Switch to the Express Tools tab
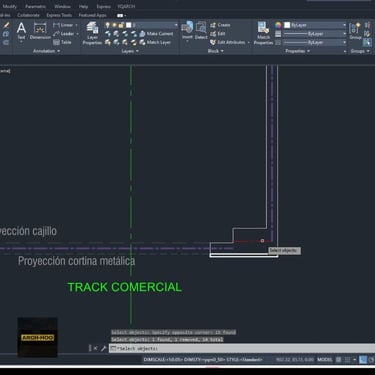This screenshot has height=375, width=375. coord(59,15)
